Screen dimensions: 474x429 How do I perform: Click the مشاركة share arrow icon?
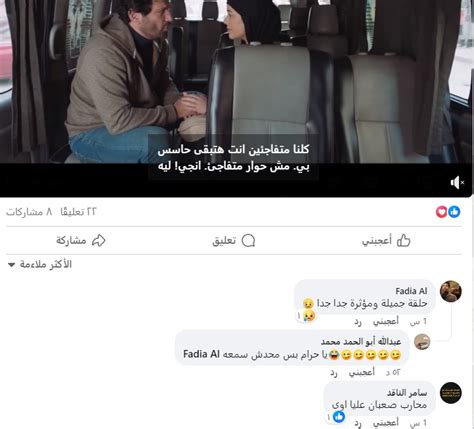click(99, 240)
